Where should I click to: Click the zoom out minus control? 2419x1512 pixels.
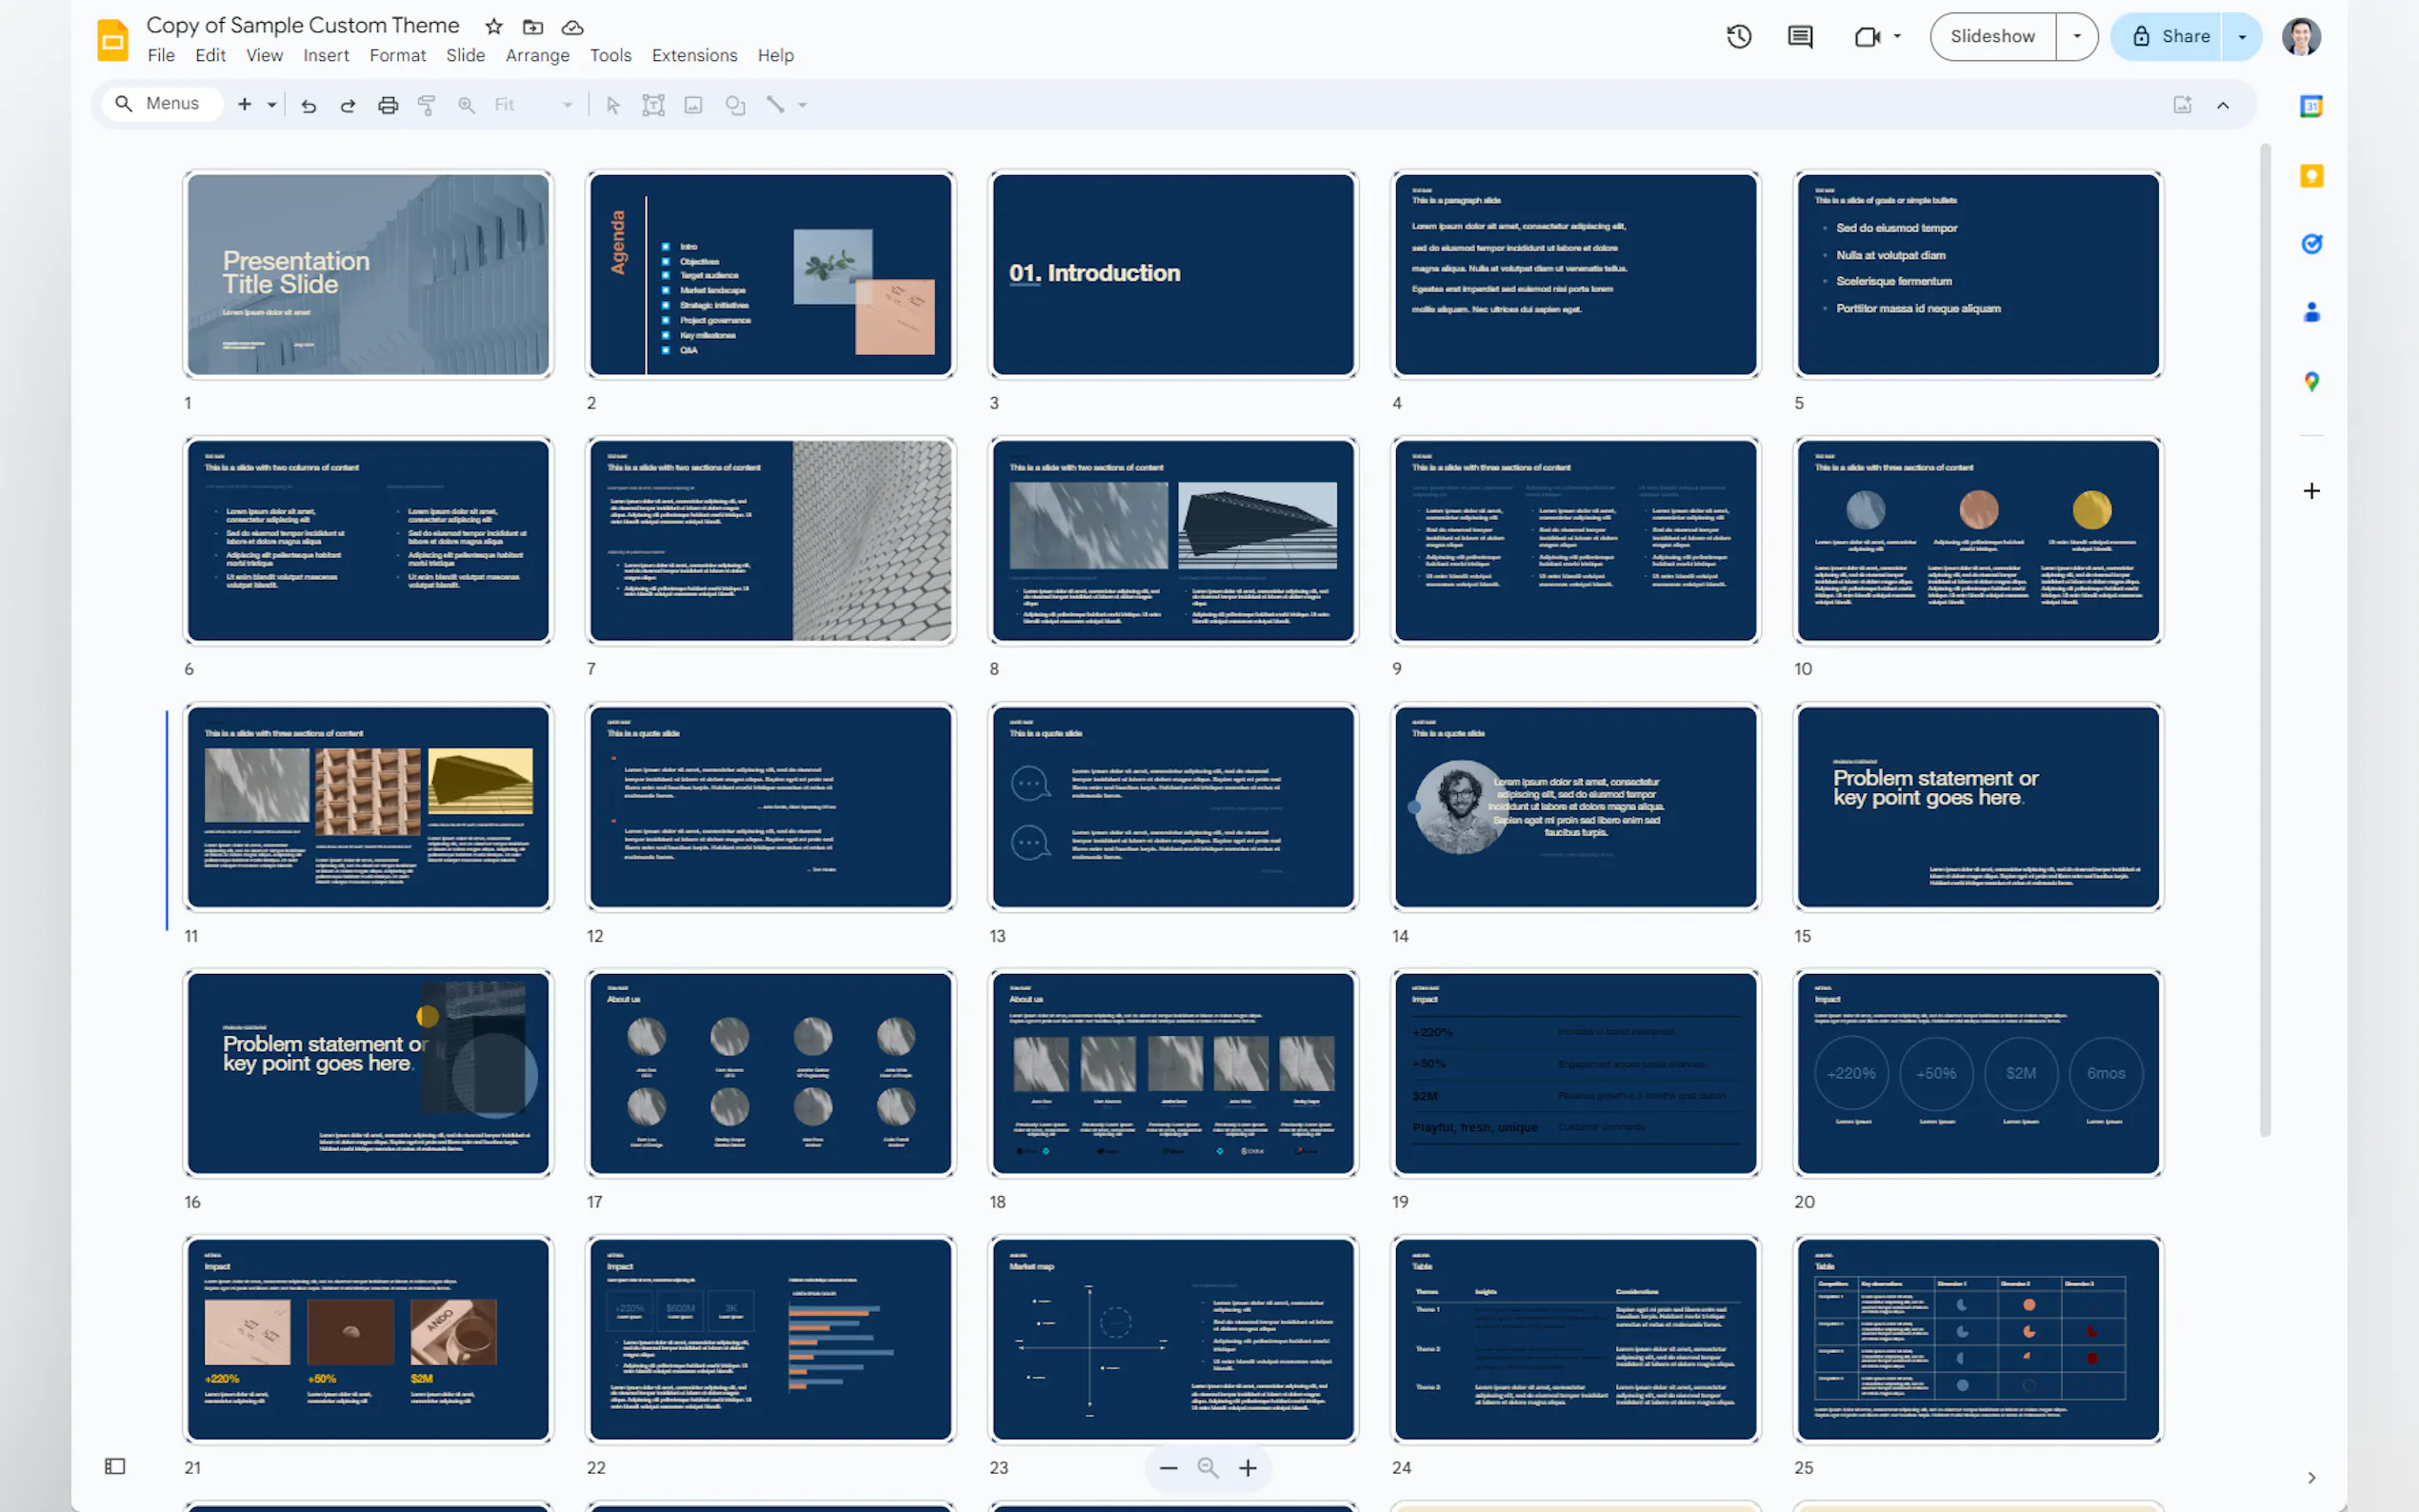coord(1168,1467)
